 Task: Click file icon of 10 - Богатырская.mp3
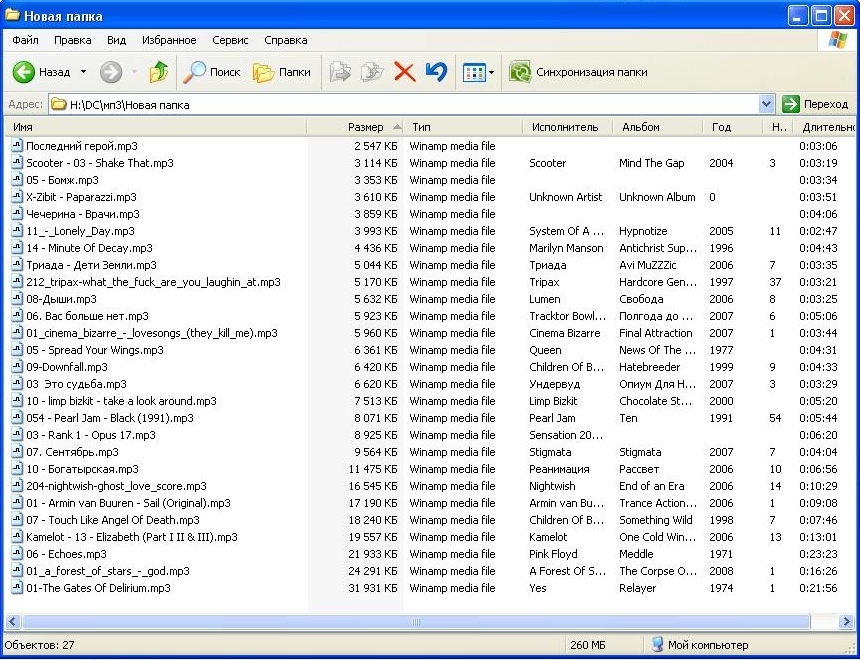[x=17, y=469]
